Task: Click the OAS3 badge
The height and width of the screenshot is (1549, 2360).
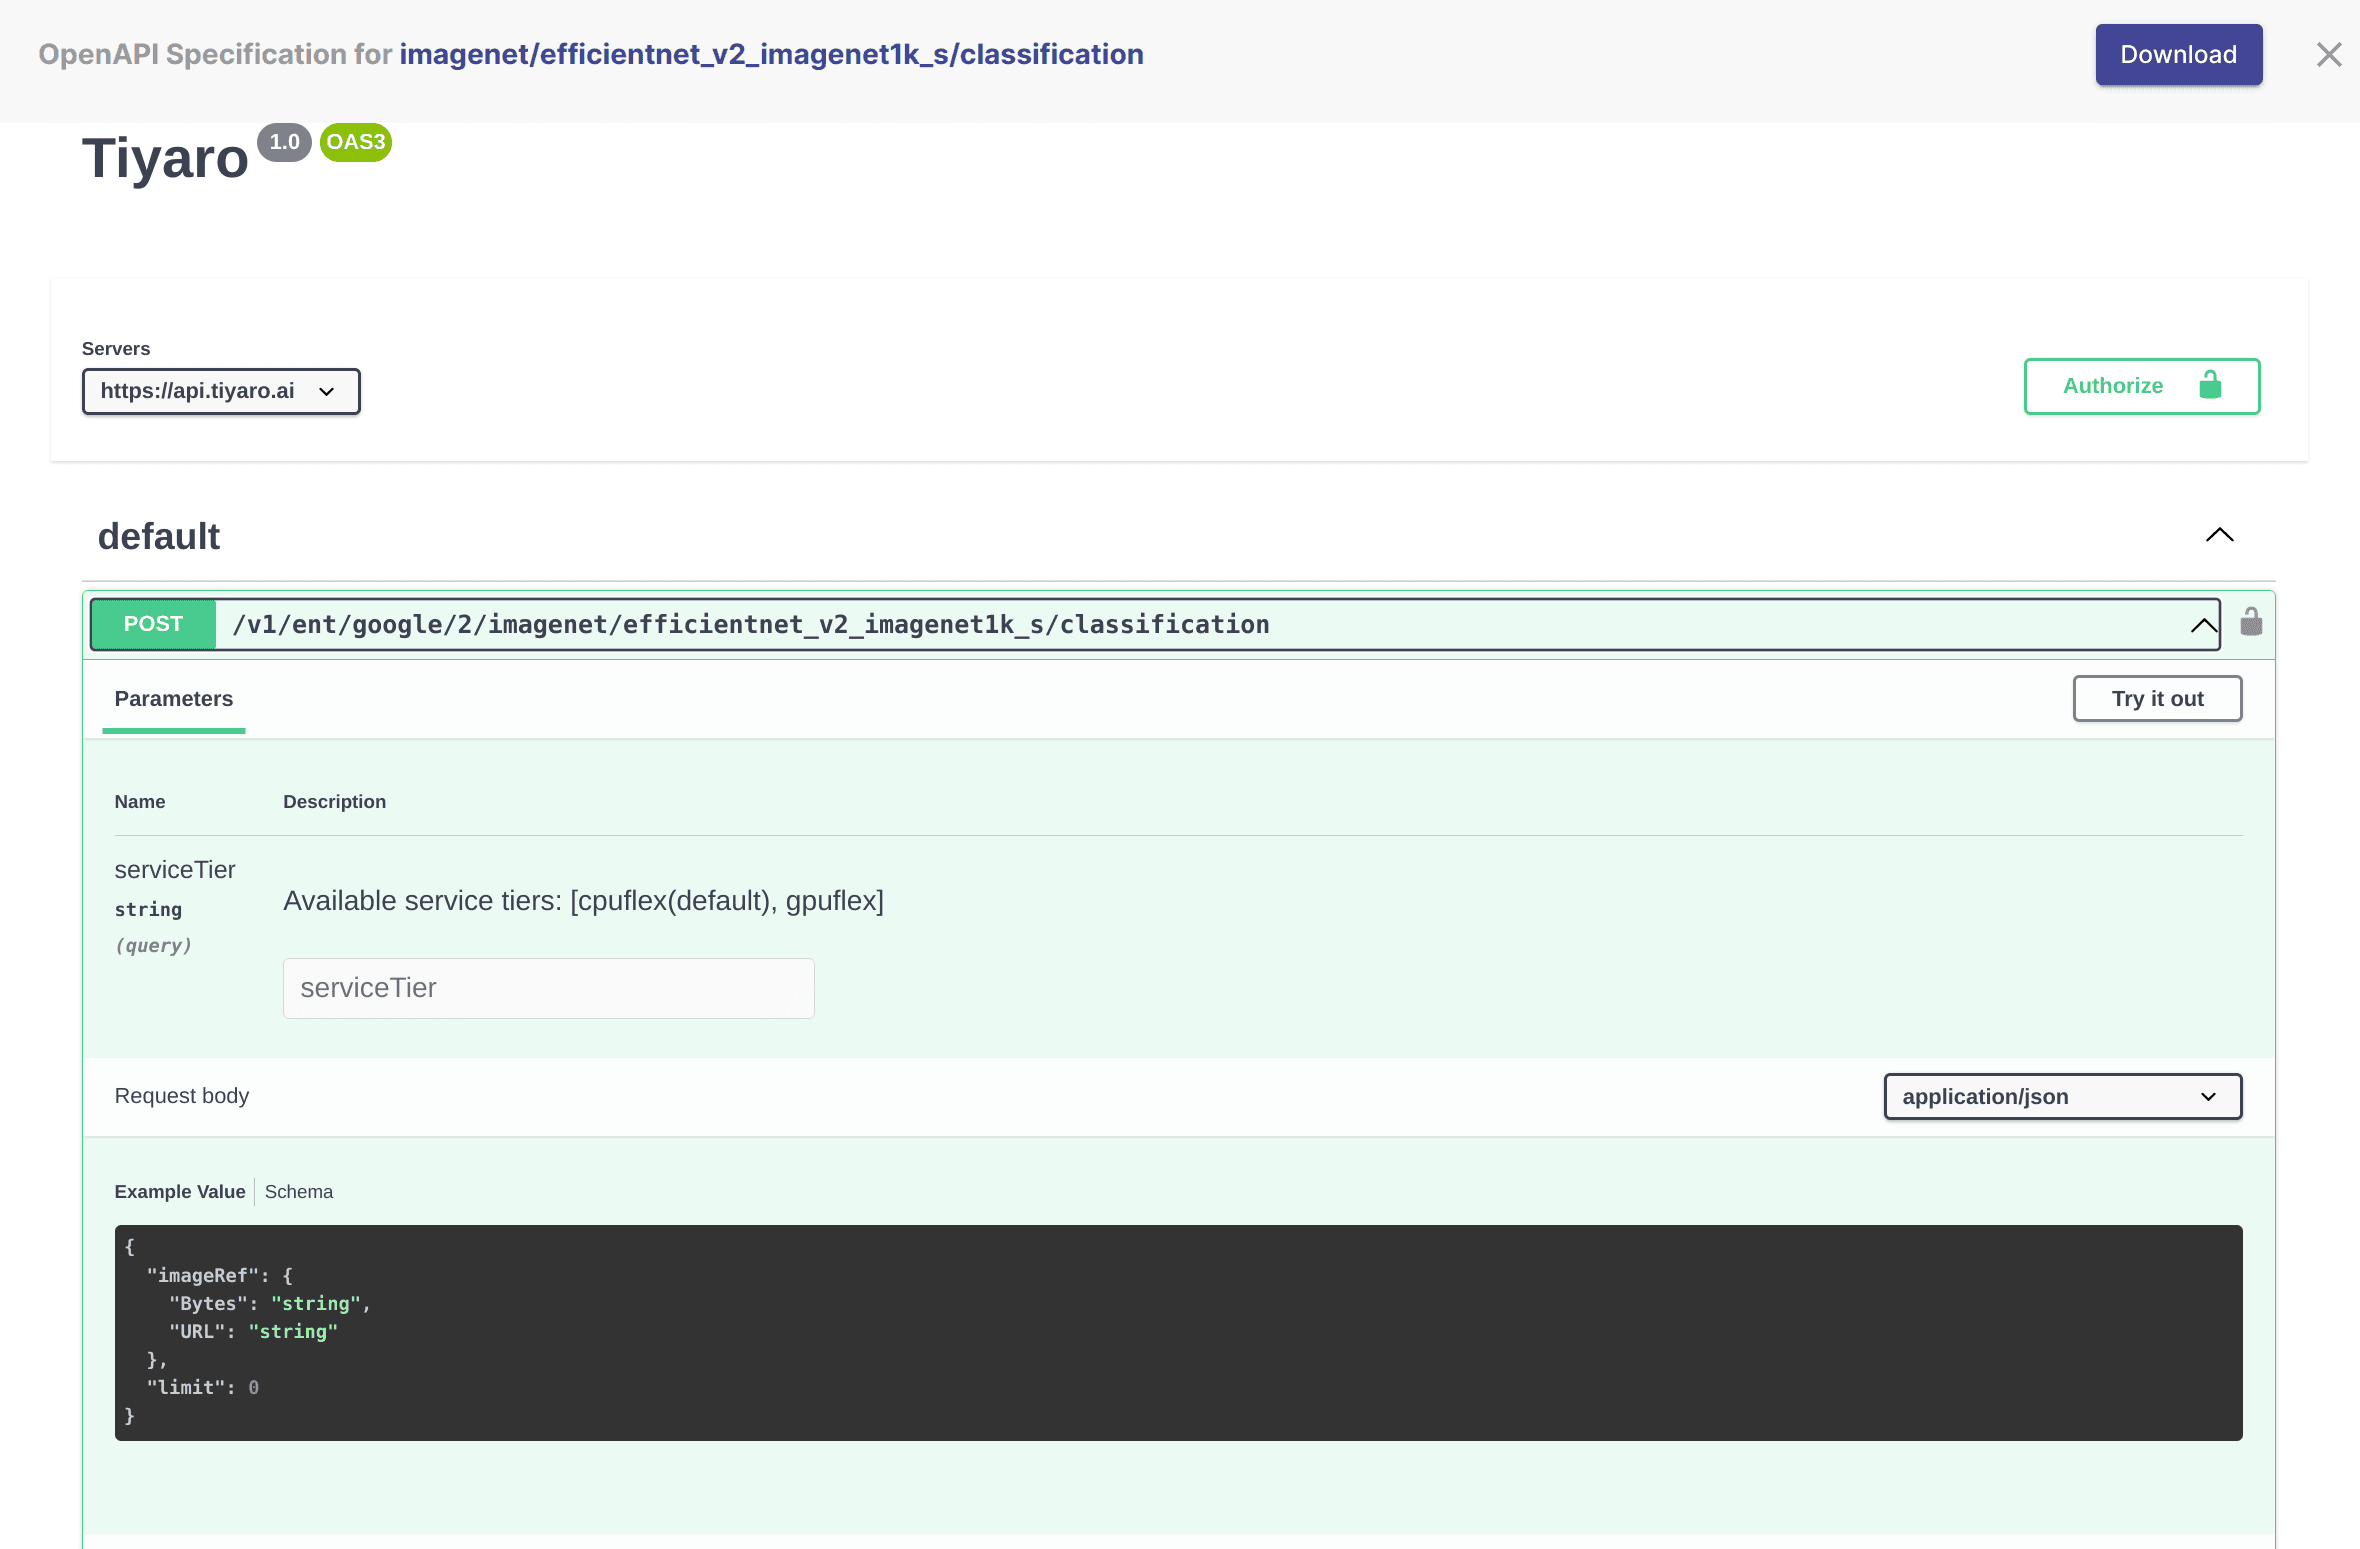Action: [x=356, y=142]
